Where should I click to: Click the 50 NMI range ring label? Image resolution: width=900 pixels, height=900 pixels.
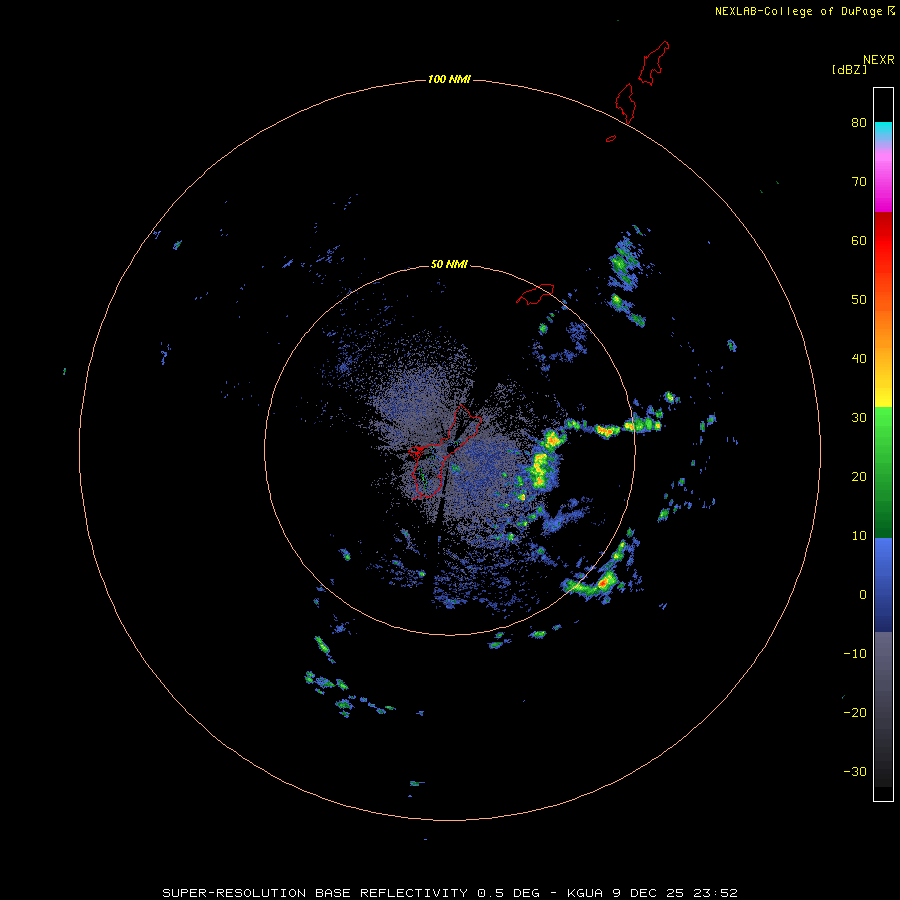click(x=449, y=264)
